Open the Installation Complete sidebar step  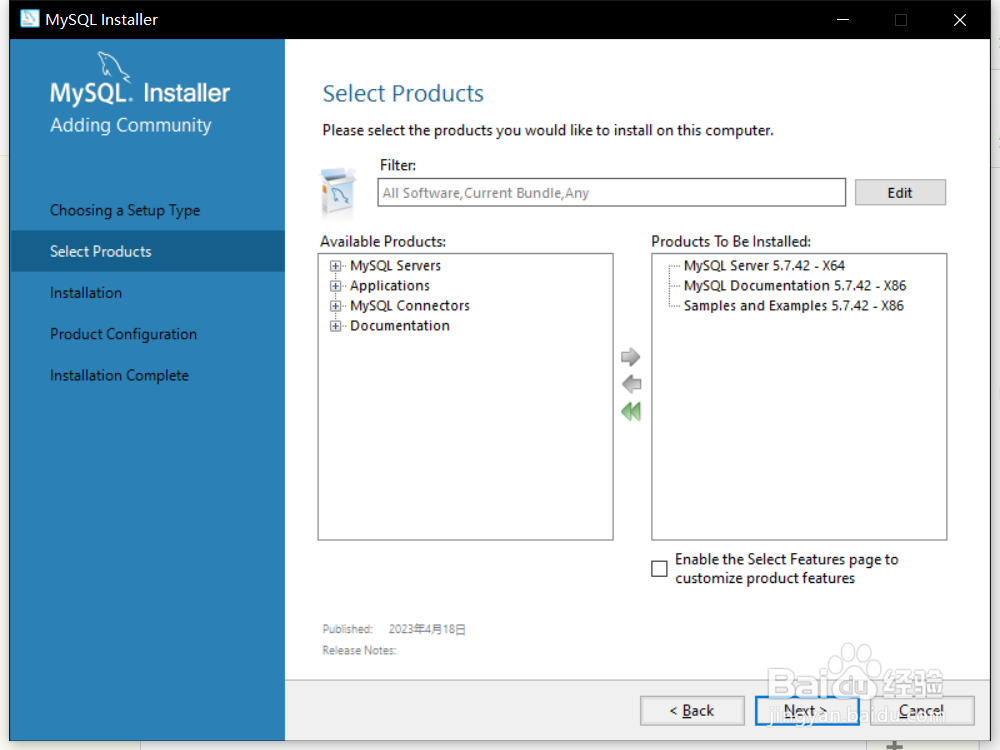click(119, 376)
